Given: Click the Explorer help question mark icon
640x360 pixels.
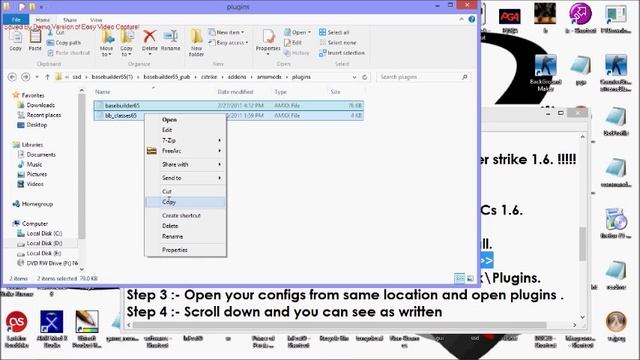Looking at the screenshot, I should pos(471,19).
